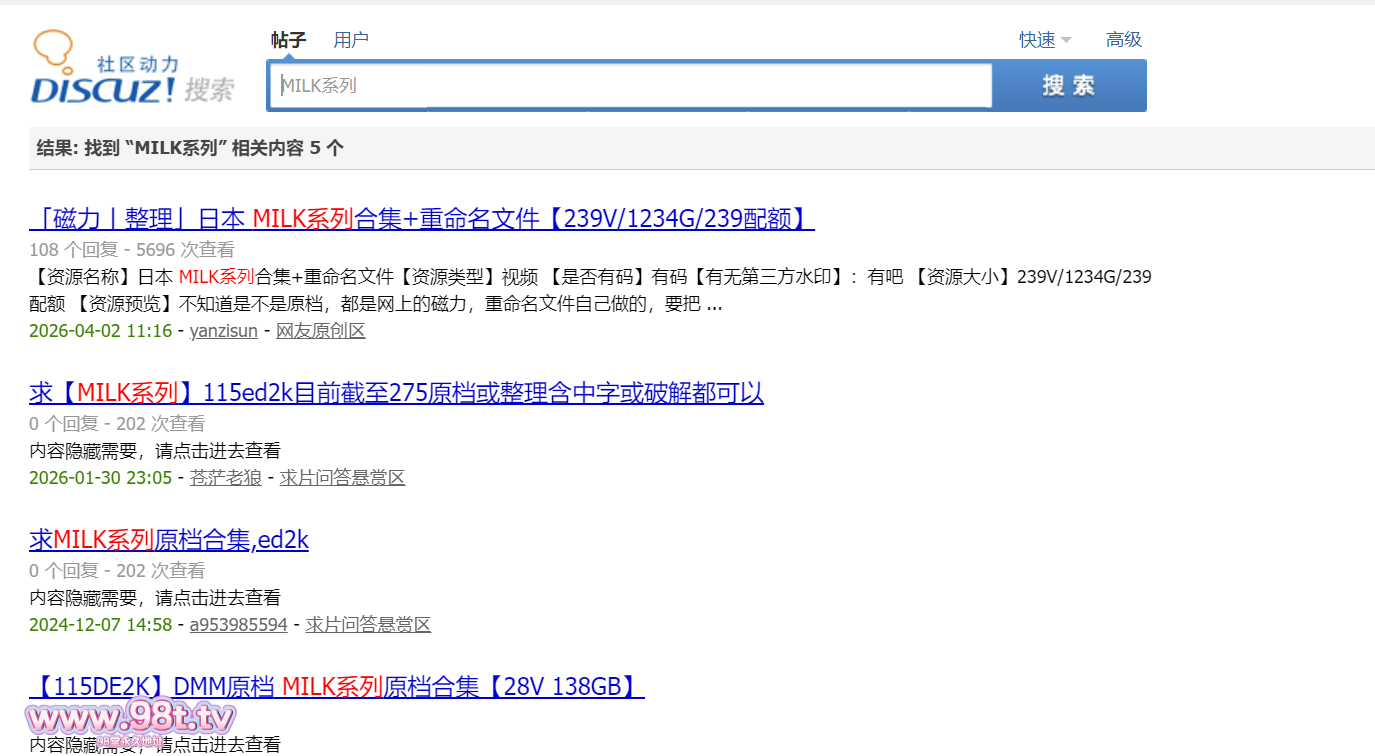Image resolution: width=1375 pixels, height=756 pixels.
Task: Click the results summary 找到 "MILK系列" 相关内容 5 个
Action: pyautogui.click(x=190, y=148)
